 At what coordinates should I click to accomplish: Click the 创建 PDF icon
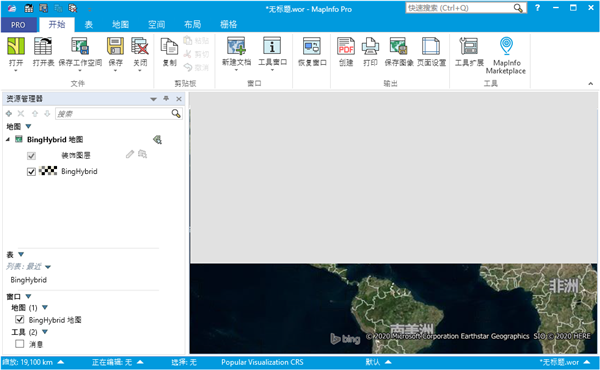(346, 46)
